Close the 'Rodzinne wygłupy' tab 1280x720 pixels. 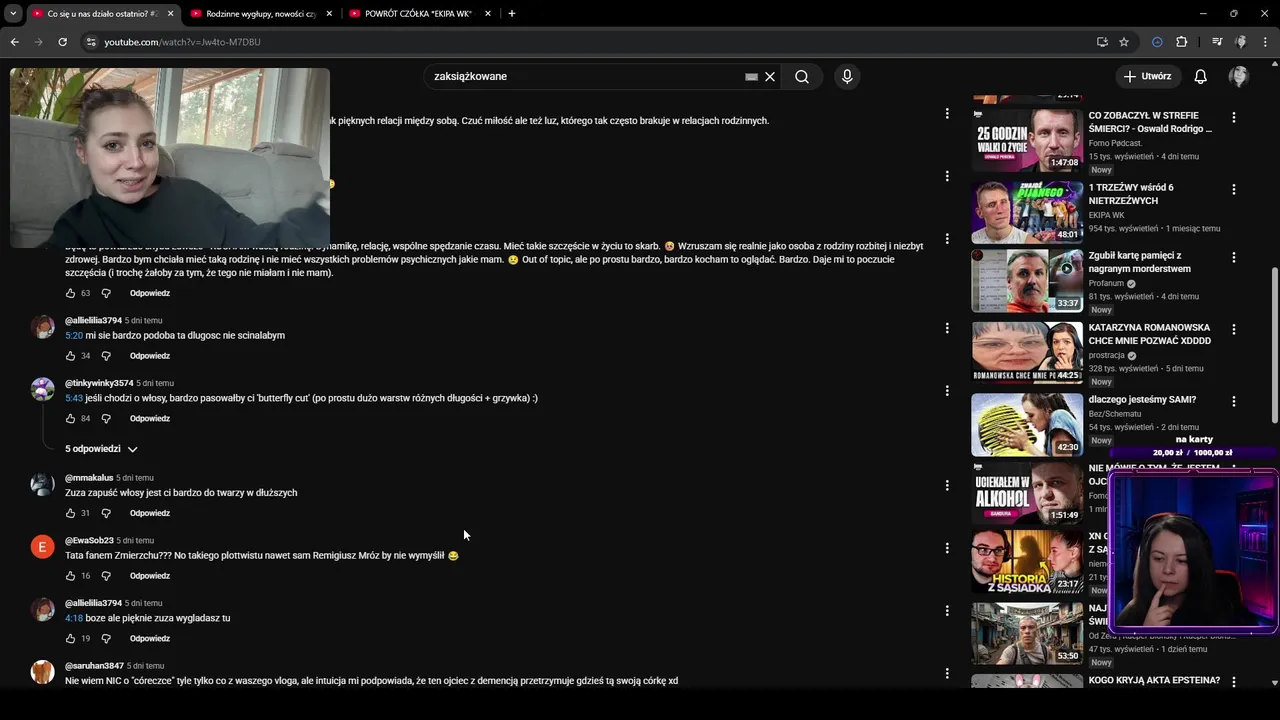(329, 14)
